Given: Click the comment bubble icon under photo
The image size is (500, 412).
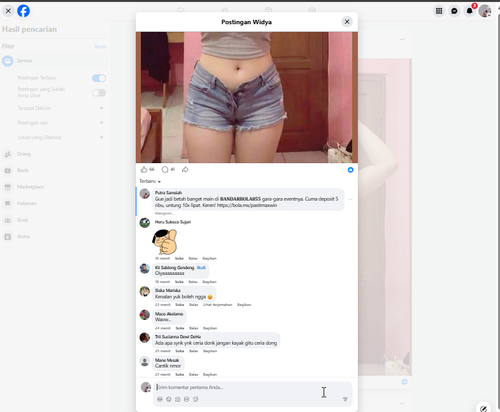Looking at the screenshot, I should point(165,170).
